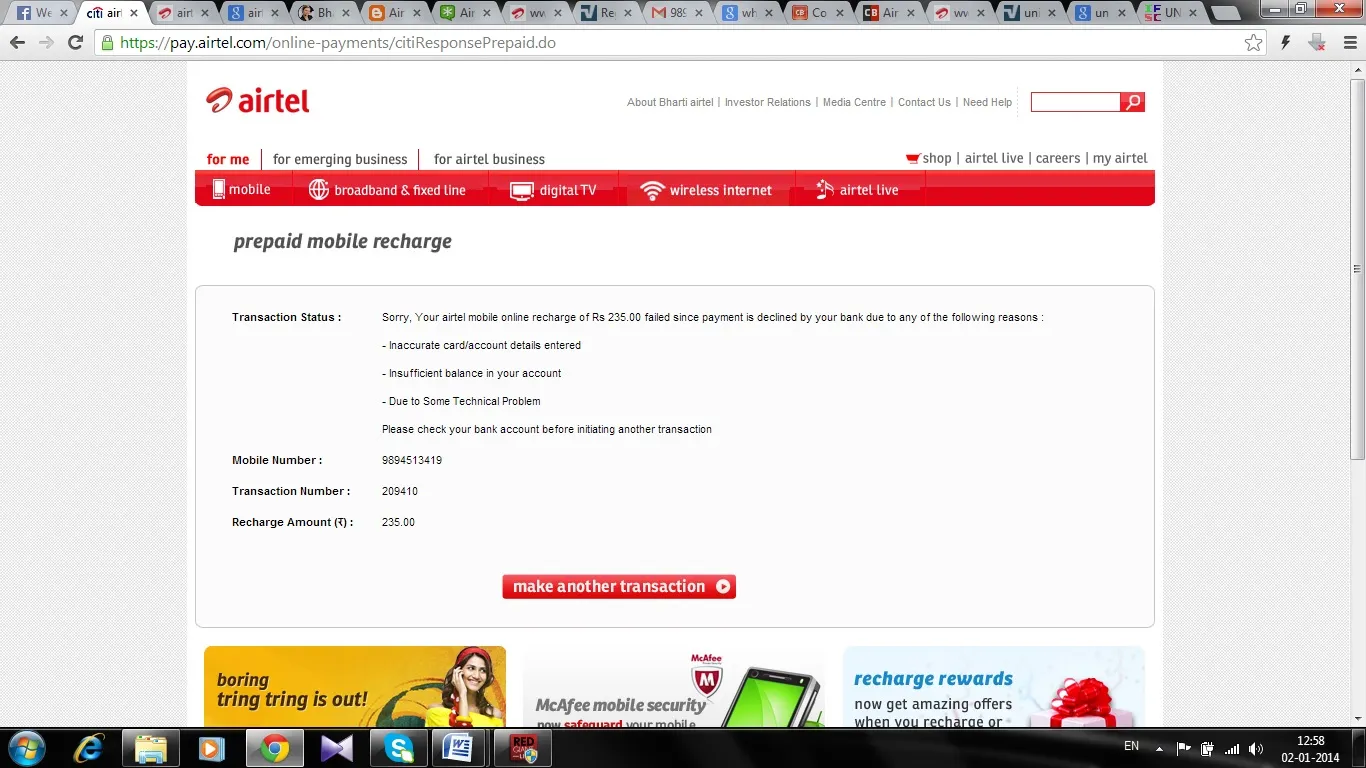Open Skype from the taskbar
The image size is (1366, 768).
[x=398, y=748]
